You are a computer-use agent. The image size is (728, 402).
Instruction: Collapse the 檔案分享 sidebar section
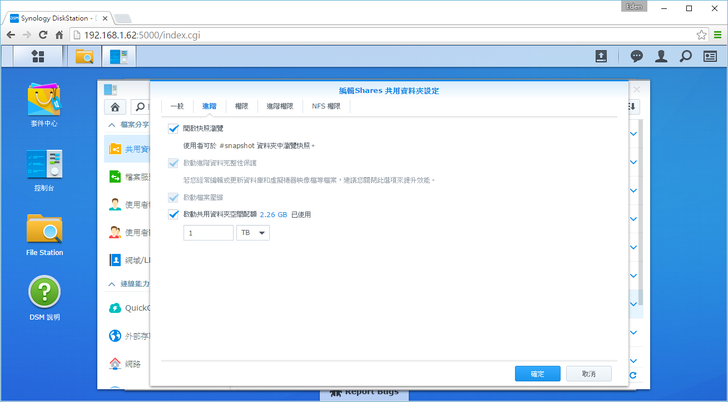pos(111,125)
